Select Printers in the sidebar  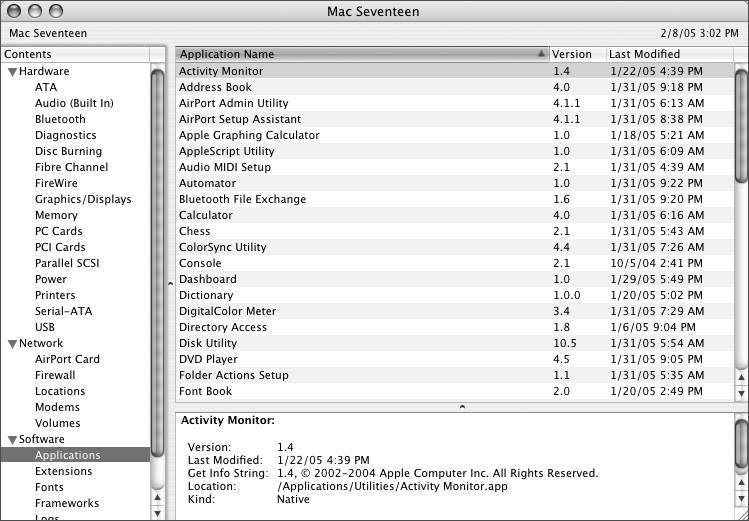55,295
